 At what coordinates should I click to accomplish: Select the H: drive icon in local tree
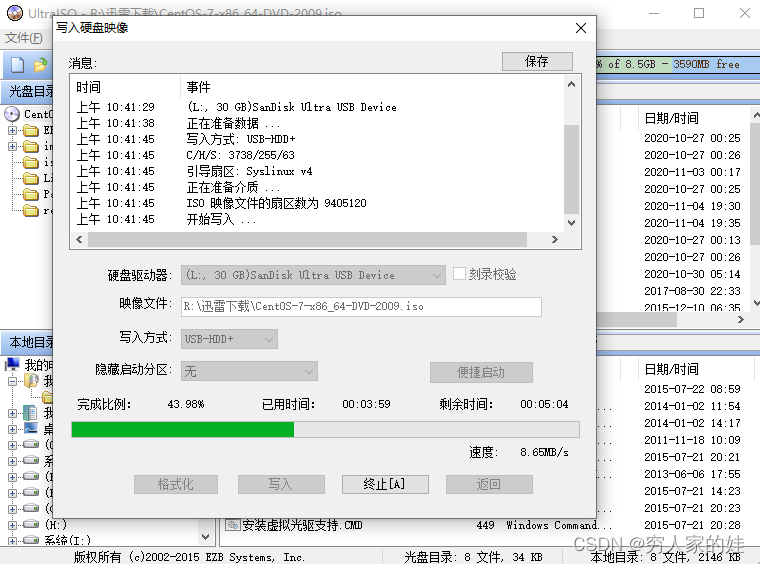(31, 524)
